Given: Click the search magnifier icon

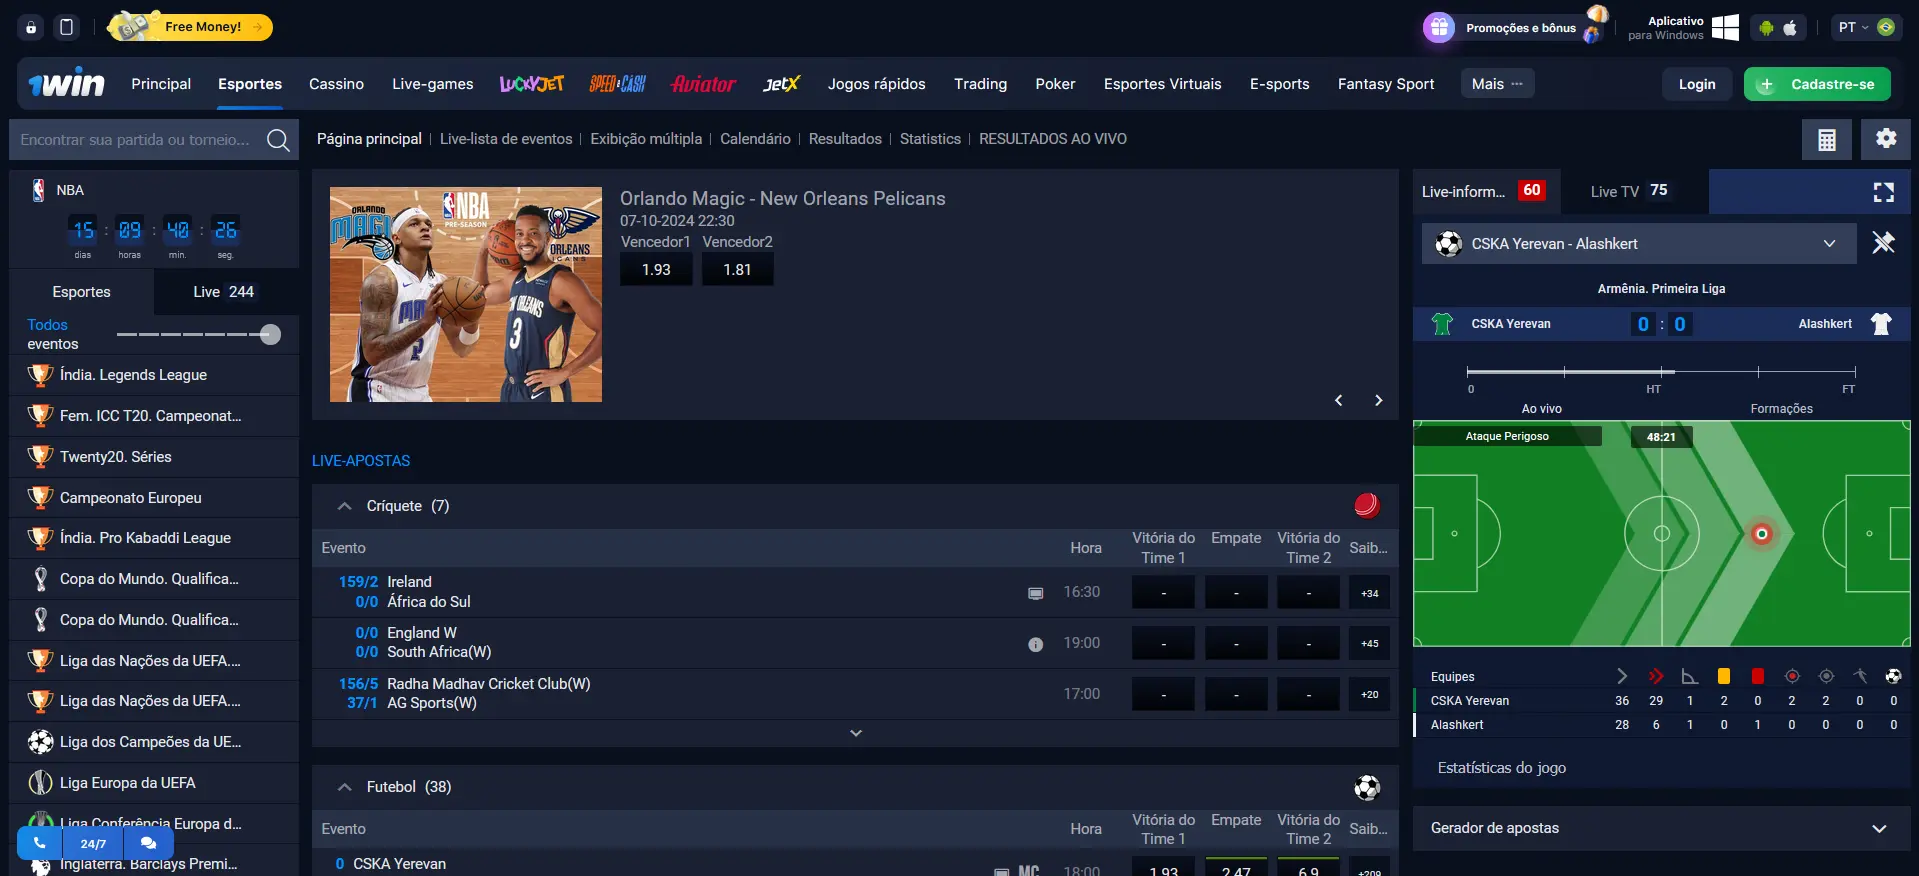Looking at the screenshot, I should pyautogui.click(x=278, y=140).
